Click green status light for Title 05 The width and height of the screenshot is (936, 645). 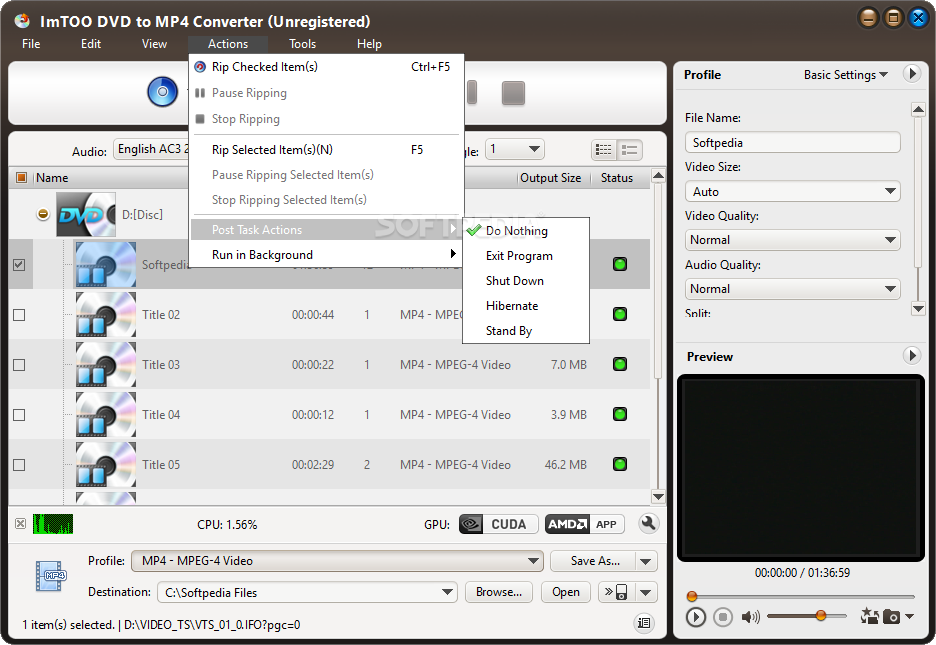[620, 464]
